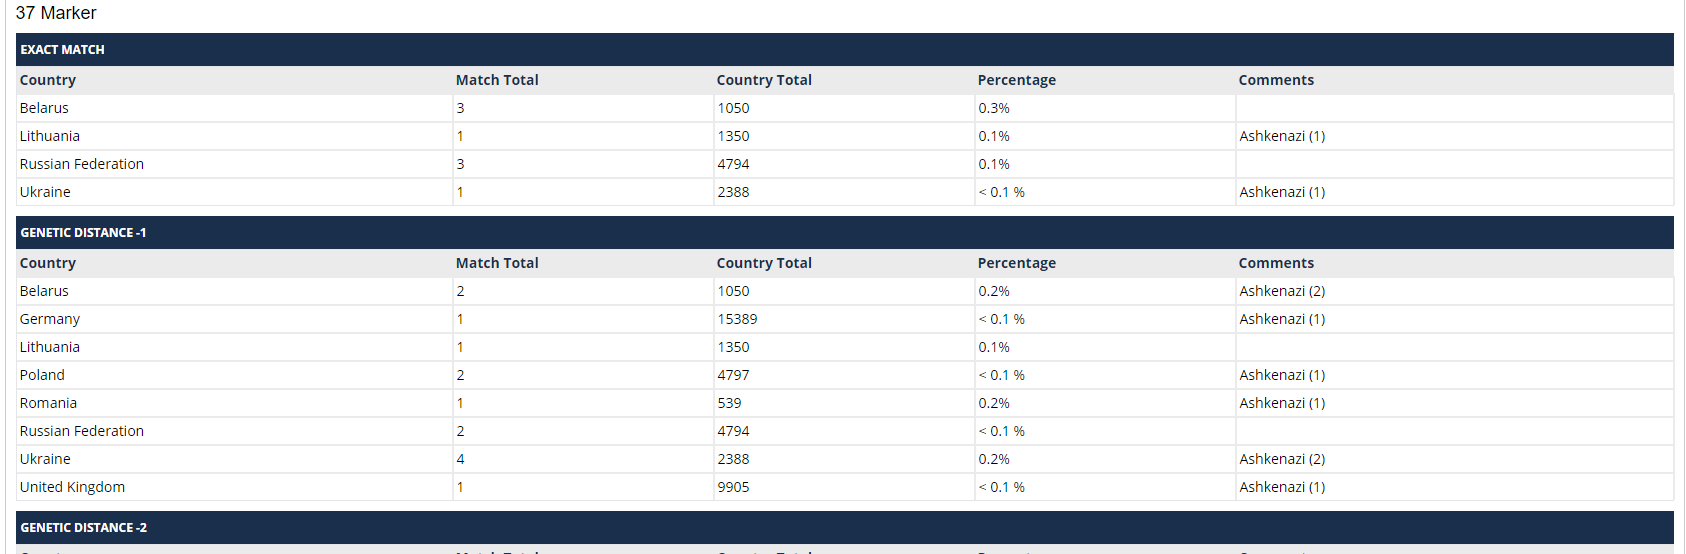
Task: Select the Genetic Distance -1 header bar
Action: click(845, 232)
